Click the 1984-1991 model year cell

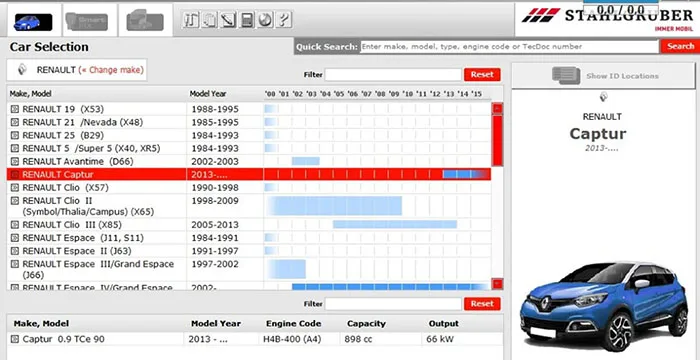(215, 238)
